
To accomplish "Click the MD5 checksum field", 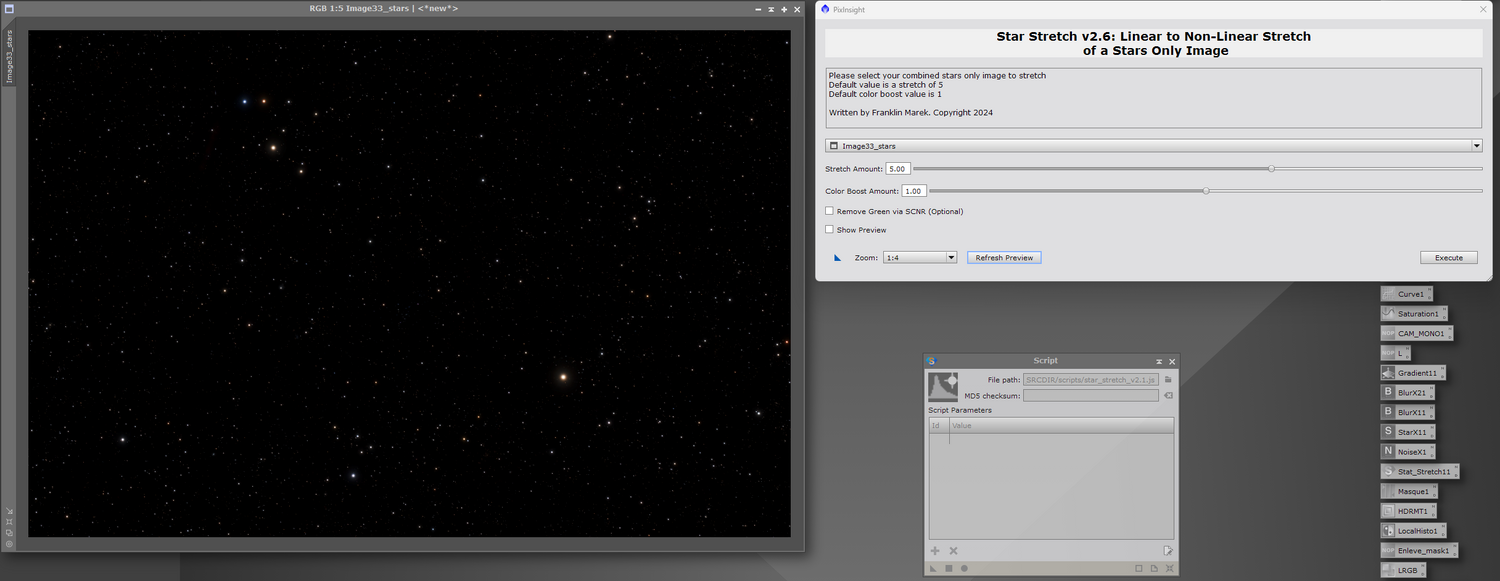I will (x=1091, y=395).
